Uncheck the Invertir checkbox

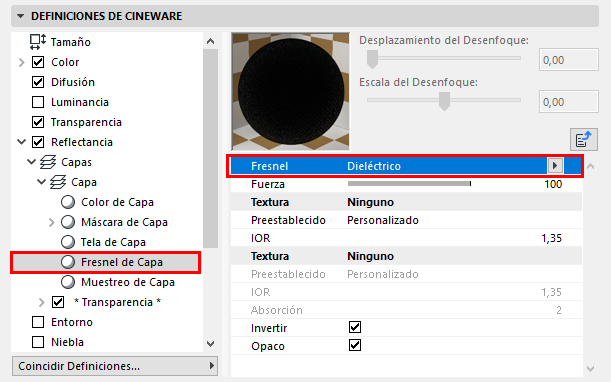click(x=355, y=327)
